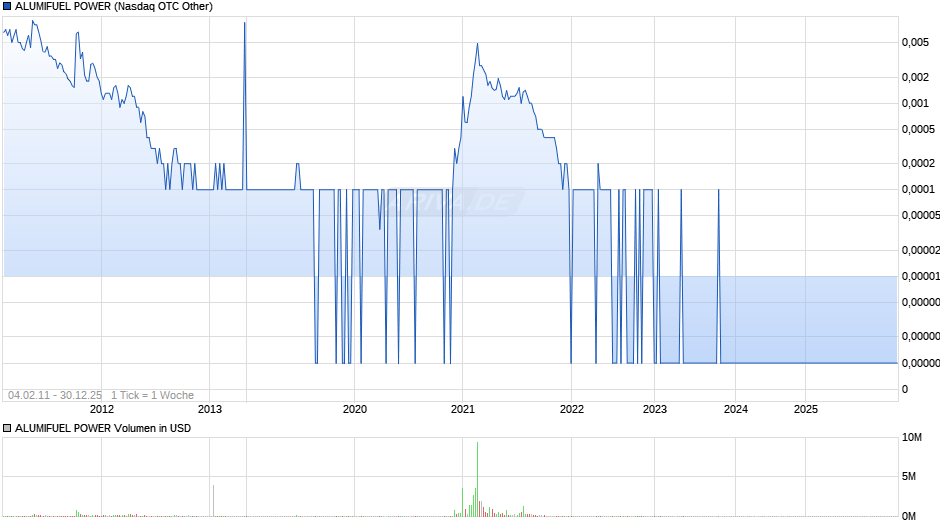Click the 10M volume axis label
The width and height of the screenshot is (940, 526).
tap(912, 438)
